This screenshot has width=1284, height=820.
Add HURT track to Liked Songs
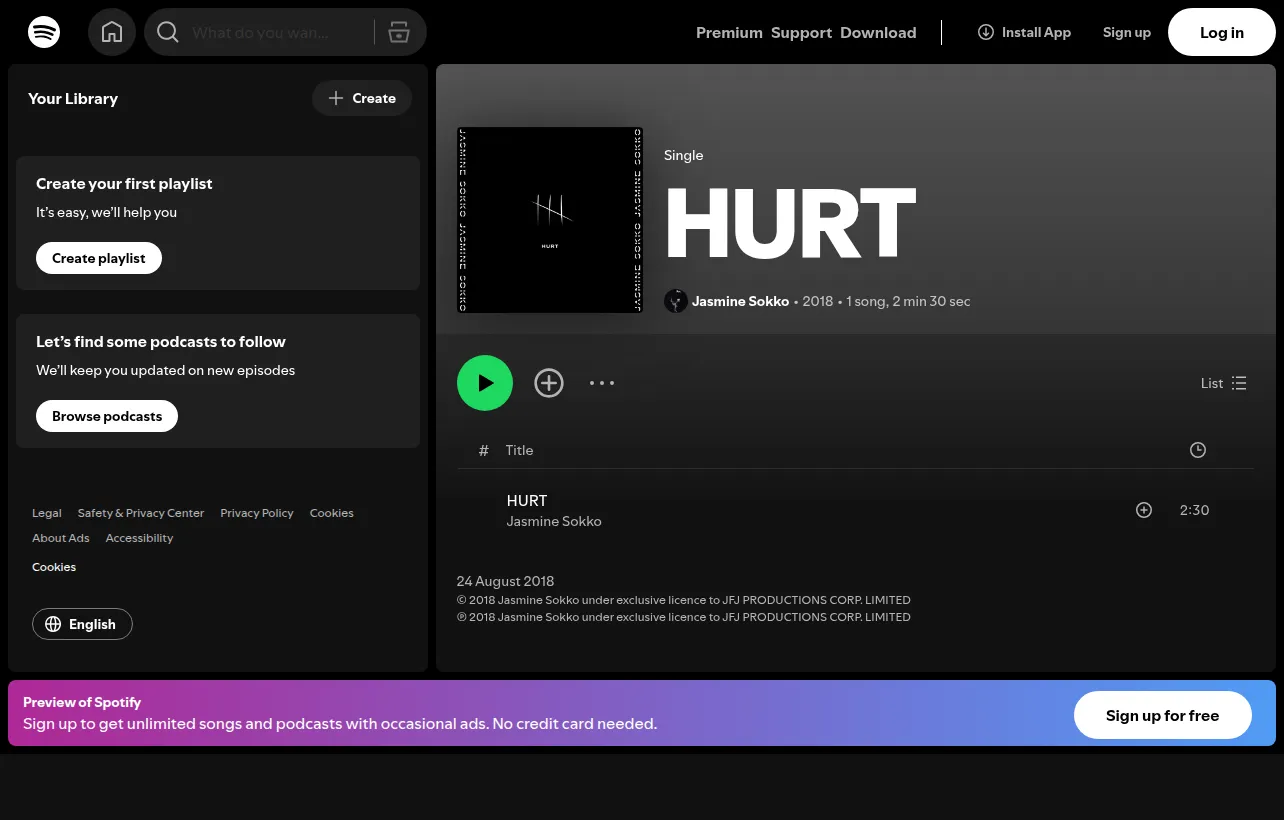pos(1144,510)
